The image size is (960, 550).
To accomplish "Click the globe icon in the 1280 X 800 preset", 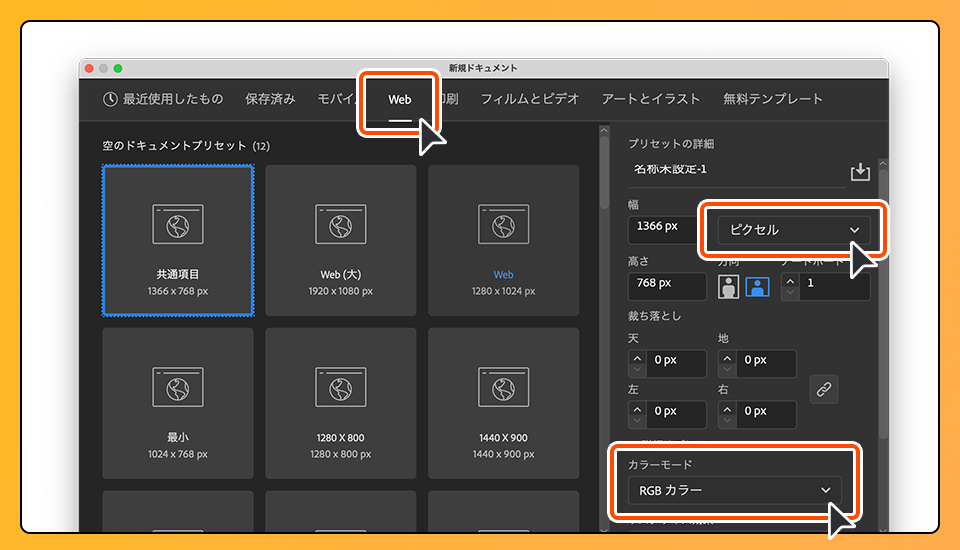I will [340, 388].
